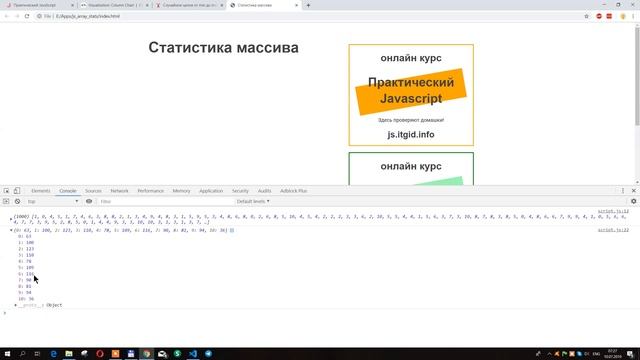Image resolution: width=640 pixels, height=360 pixels.
Task: Expand the (1000) array log entry
Action: pyautogui.click(x=11, y=219)
